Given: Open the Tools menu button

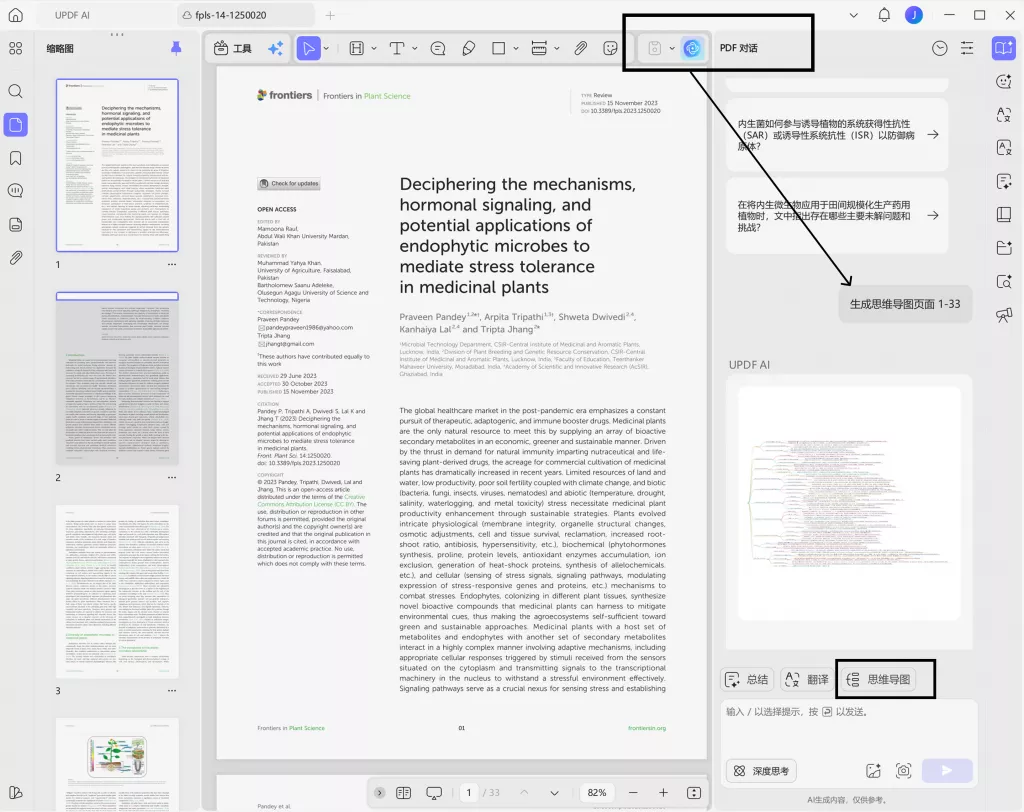Looking at the screenshot, I should click(233, 48).
